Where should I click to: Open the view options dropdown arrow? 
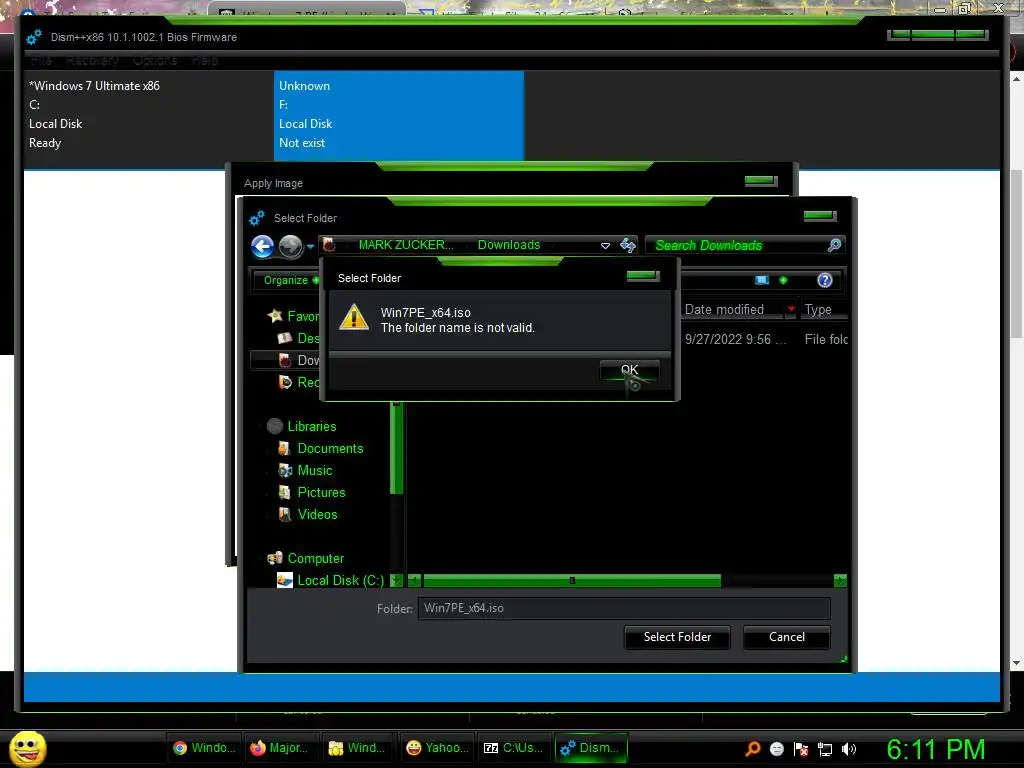tap(783, 280)
